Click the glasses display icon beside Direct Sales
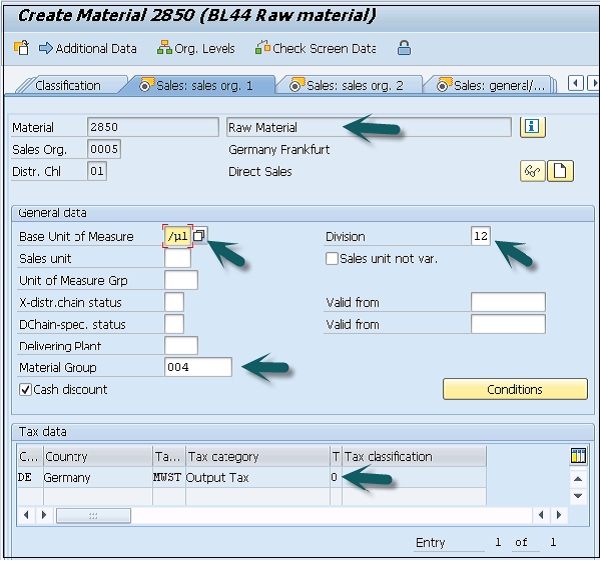The width and height of the screenshot is (600, 561). [532, 171]
